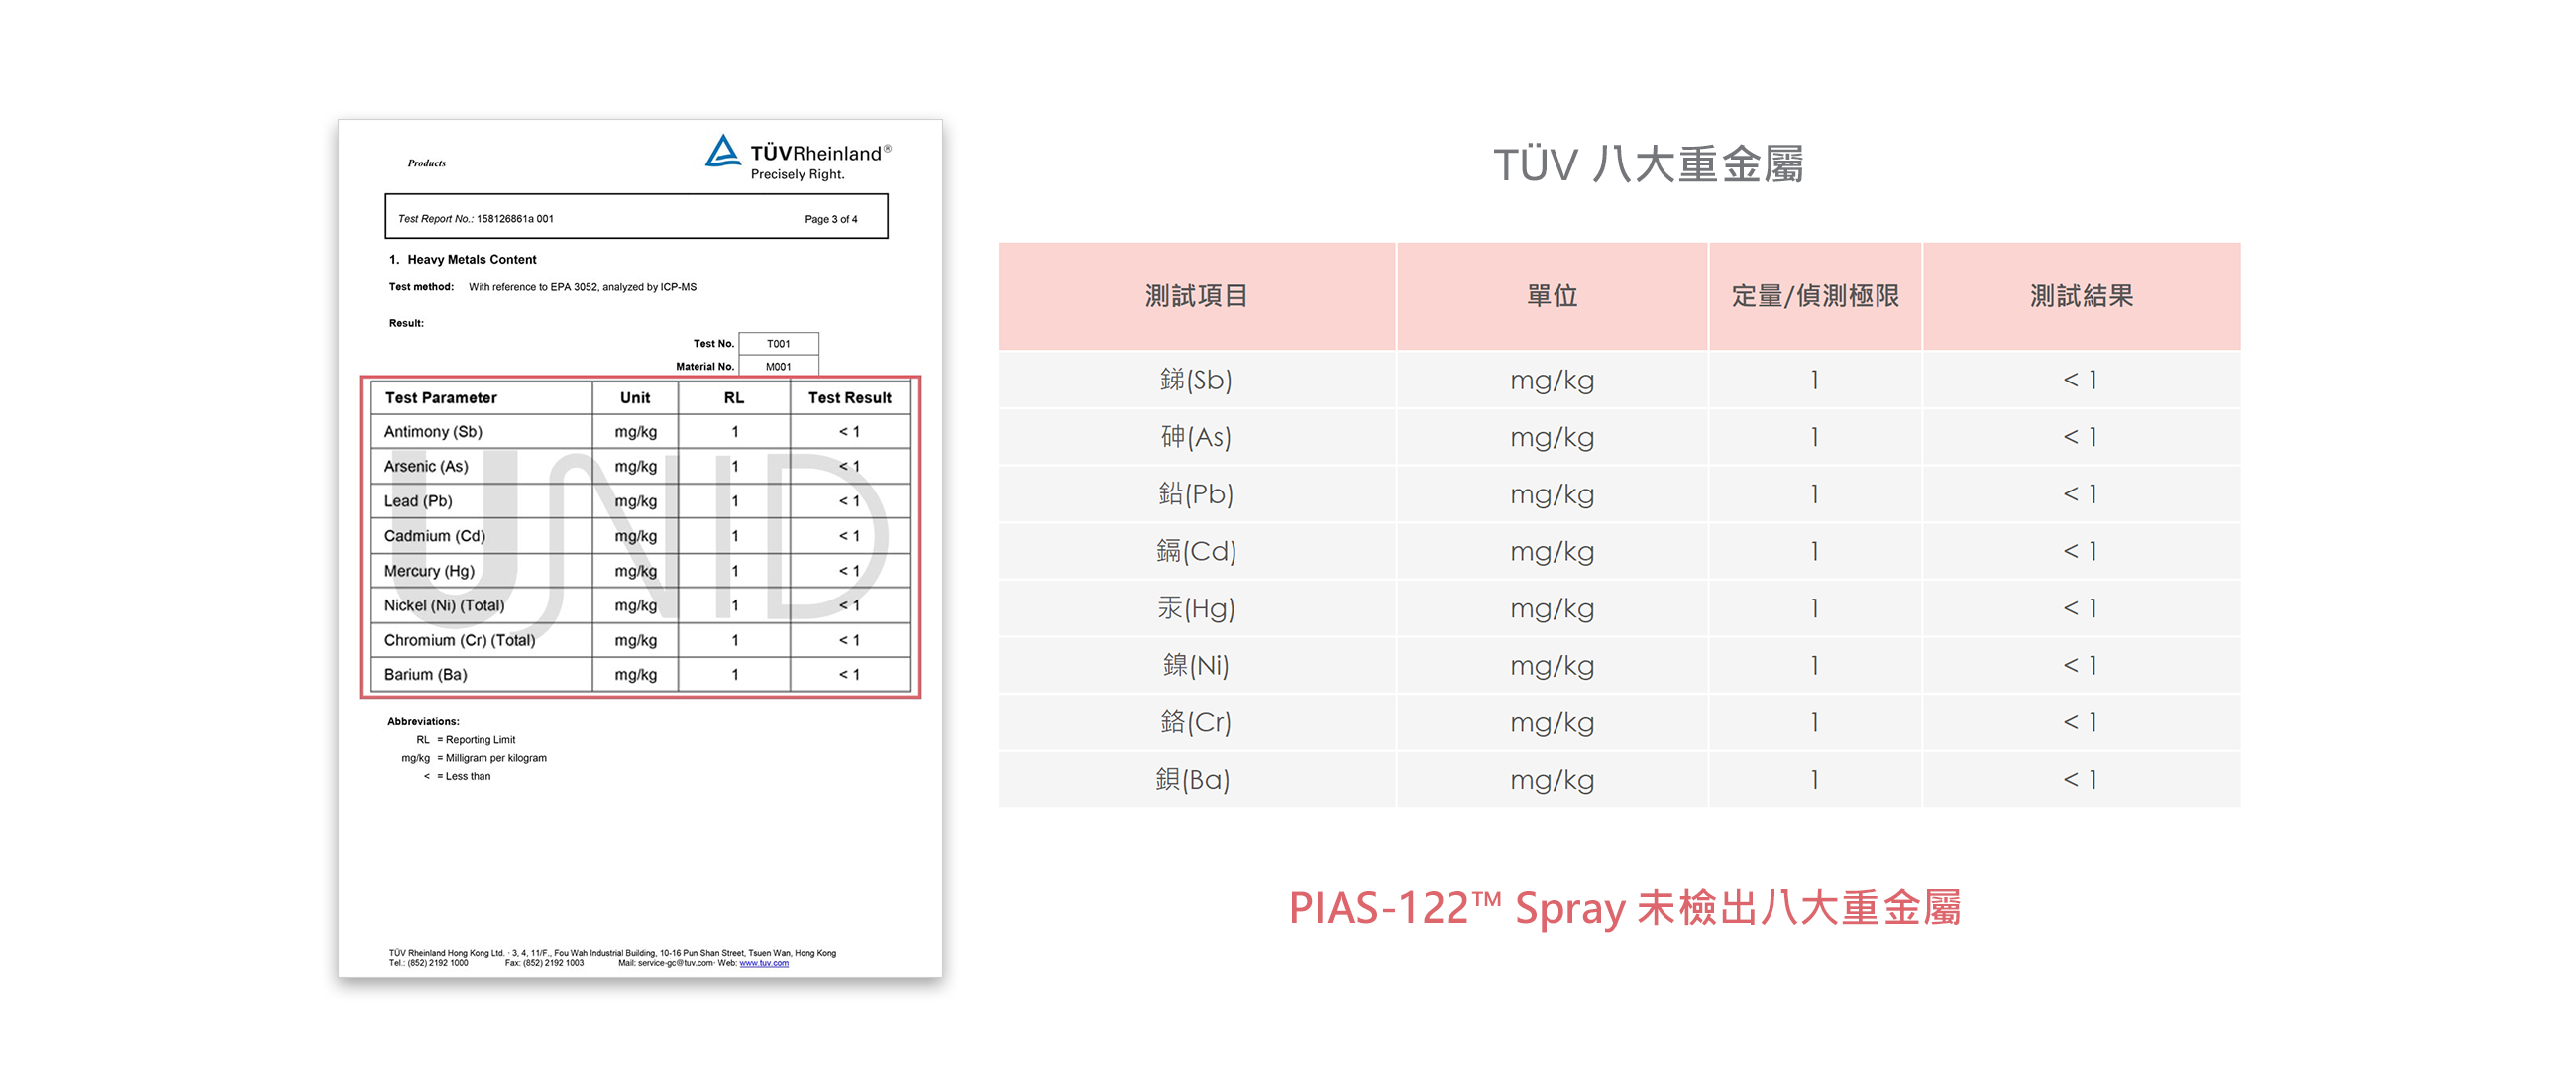Click the RL = Reporting Limit abbreviation

466,740
